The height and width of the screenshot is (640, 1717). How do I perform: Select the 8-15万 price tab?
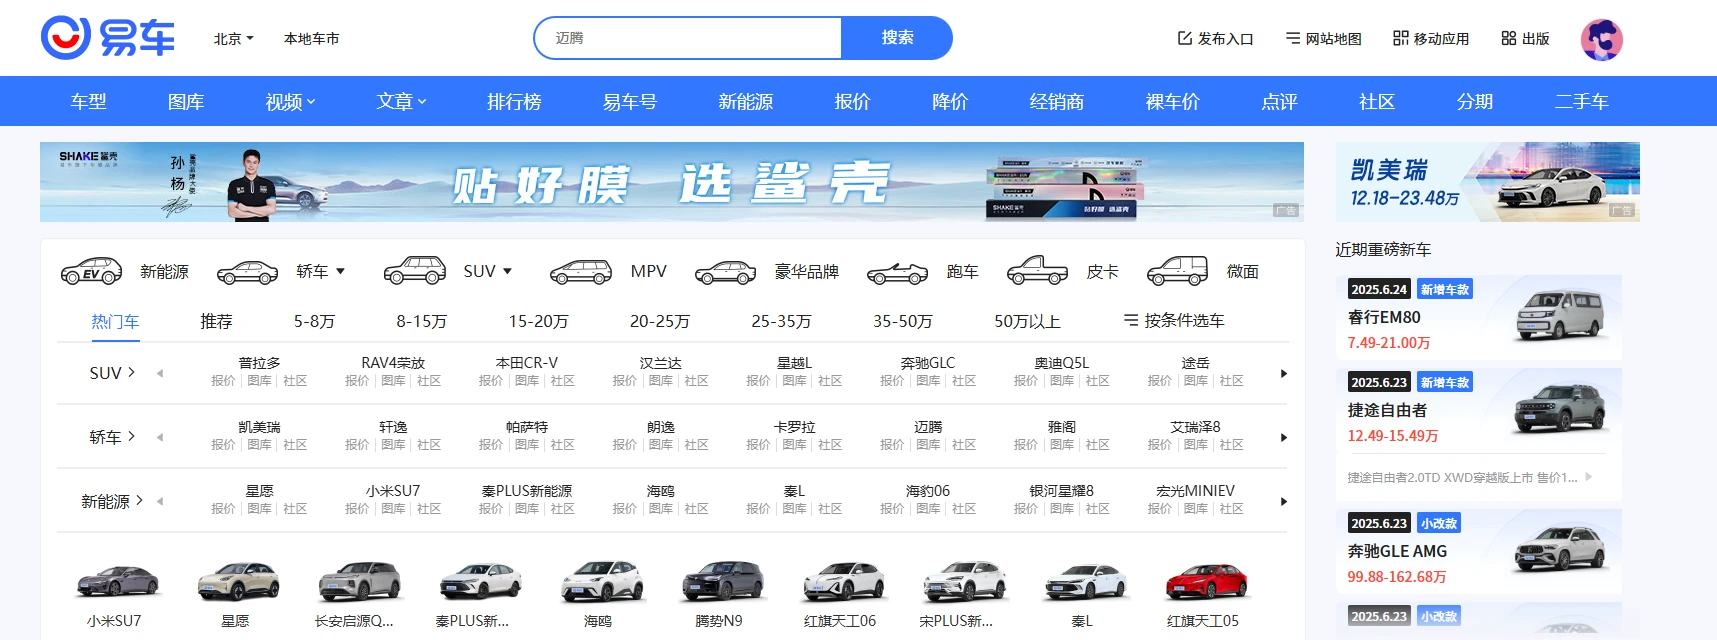(x=421, y=321)
